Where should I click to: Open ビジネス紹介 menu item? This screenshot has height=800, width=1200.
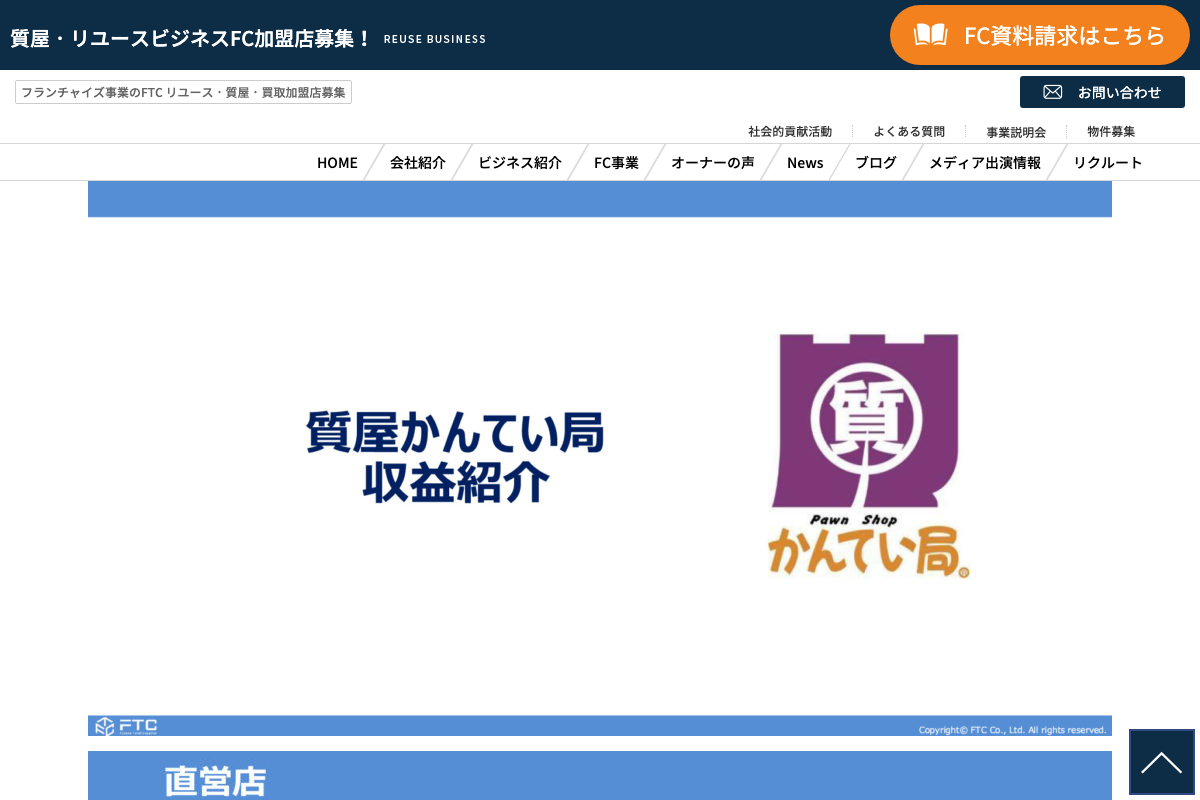[520, 162]
